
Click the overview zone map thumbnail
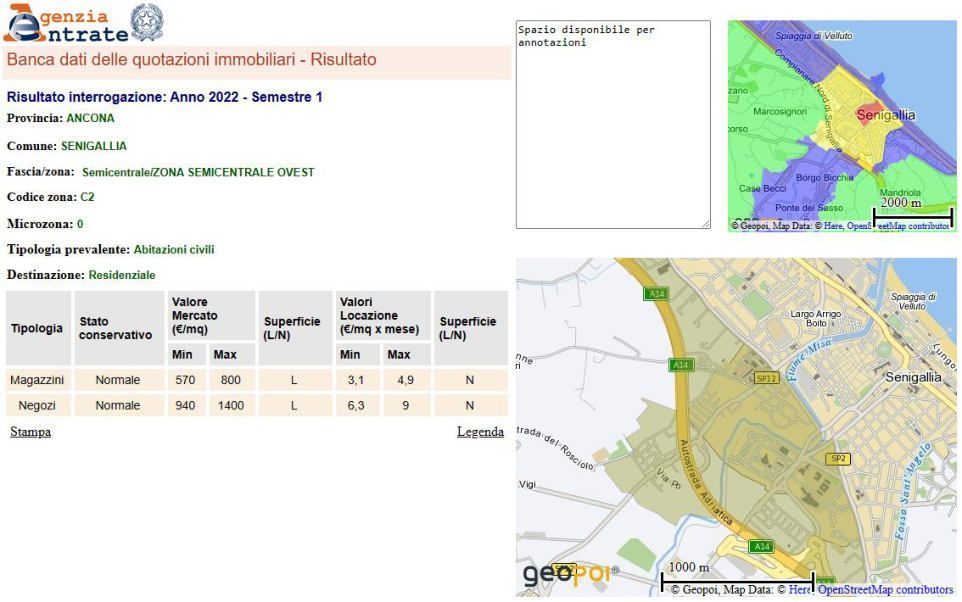click(x=842, y=126)
